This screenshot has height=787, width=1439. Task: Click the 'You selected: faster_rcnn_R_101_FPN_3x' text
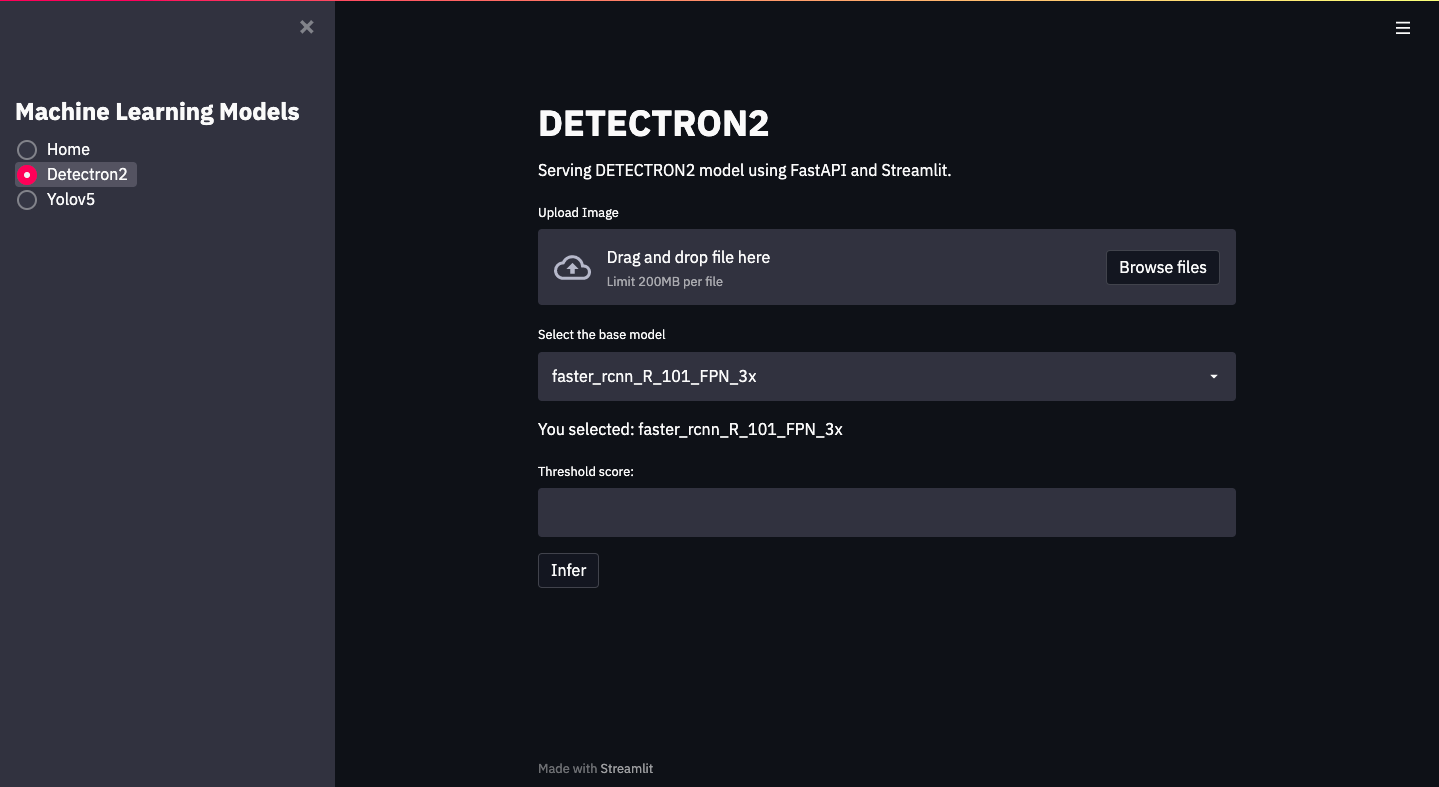pos(690,429)
